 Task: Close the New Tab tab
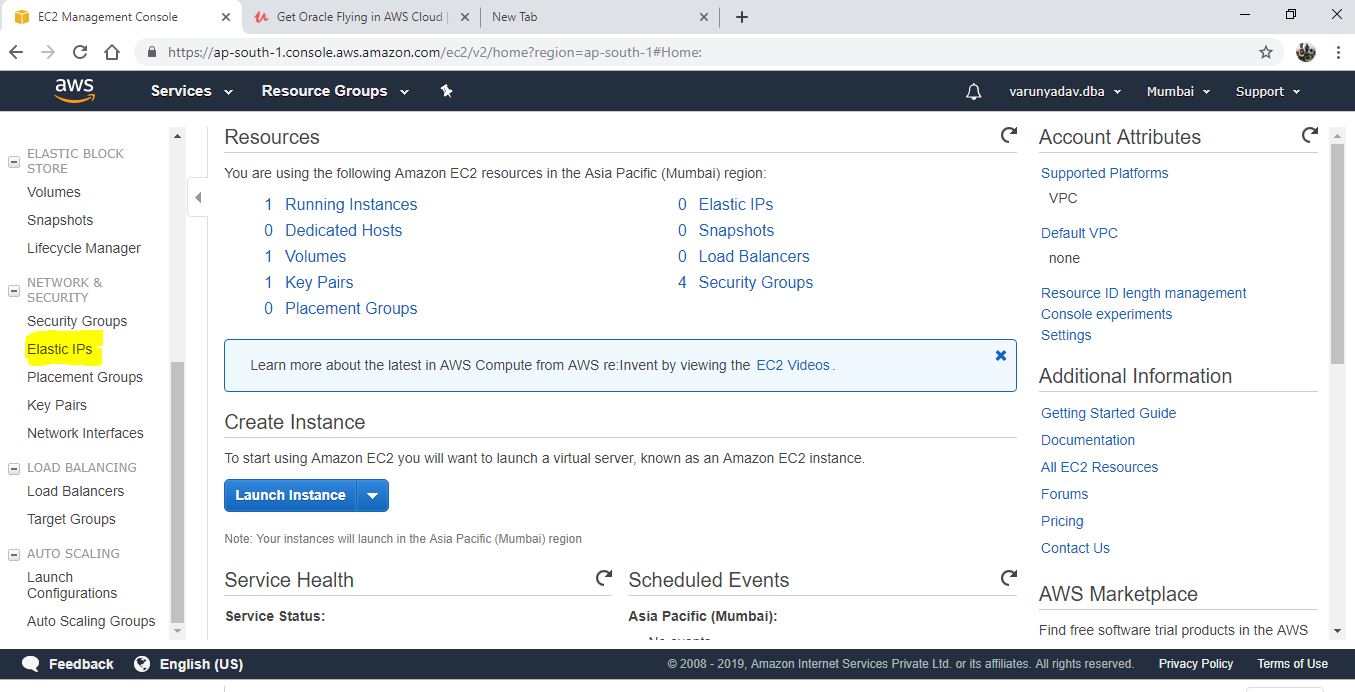(704, 17)
